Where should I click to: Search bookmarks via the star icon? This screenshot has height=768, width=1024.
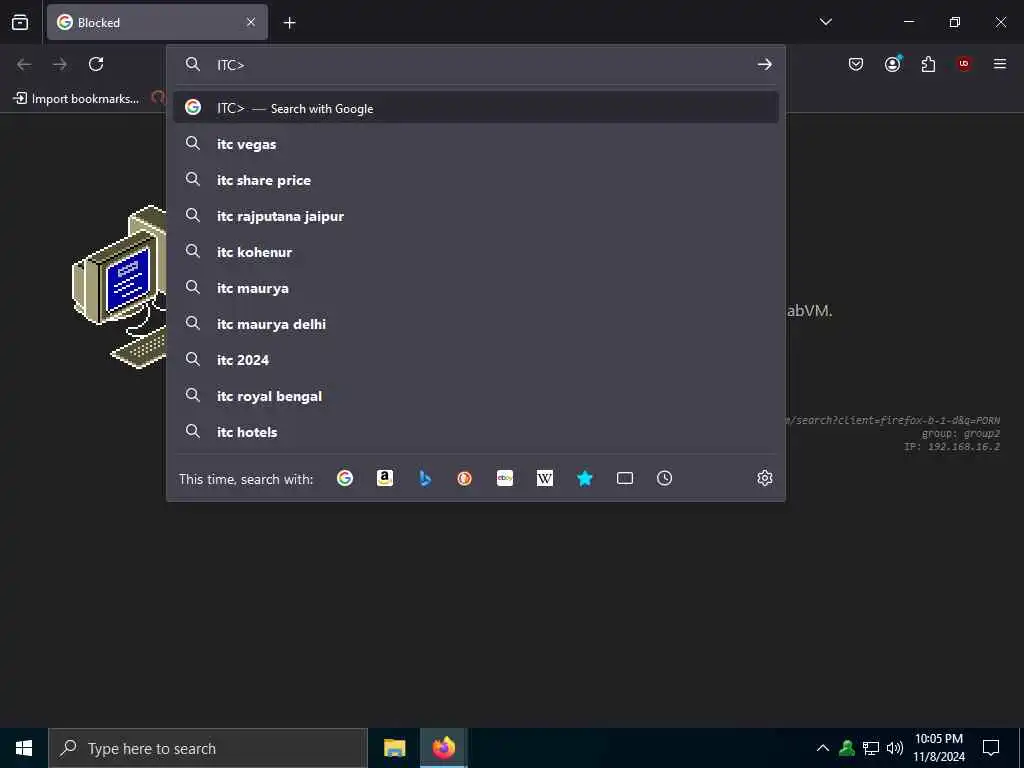coord(584,479)
